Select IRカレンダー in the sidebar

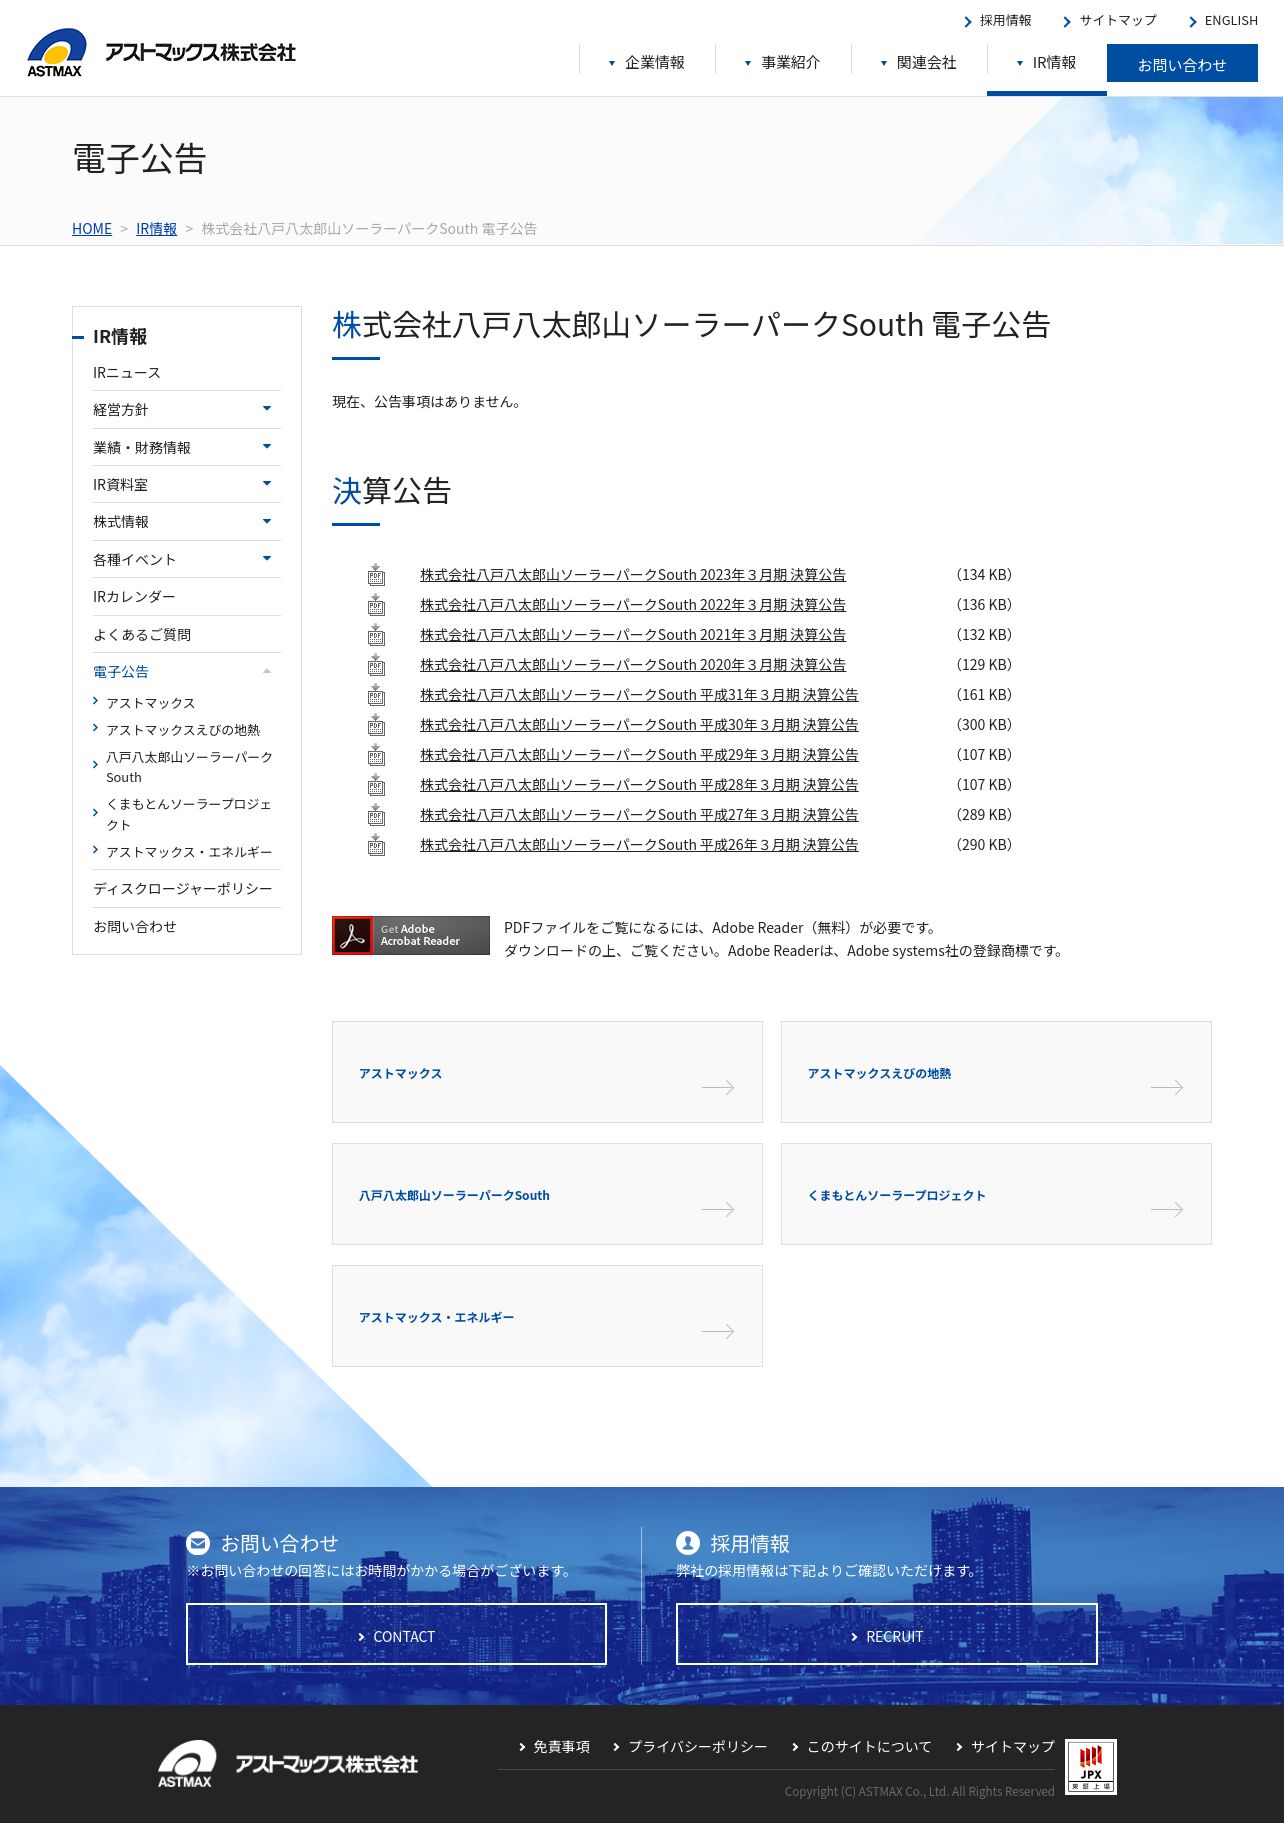click(x=134, y=596)
